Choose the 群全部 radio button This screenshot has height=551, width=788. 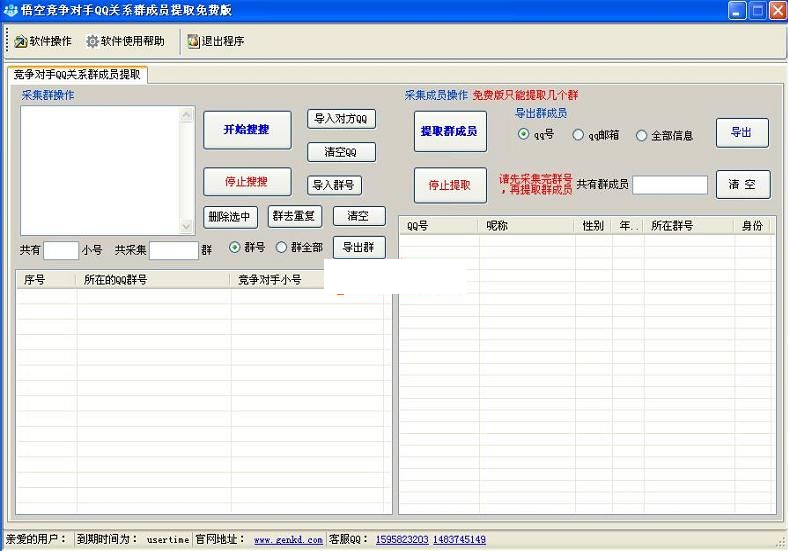(x=281, y=247)
